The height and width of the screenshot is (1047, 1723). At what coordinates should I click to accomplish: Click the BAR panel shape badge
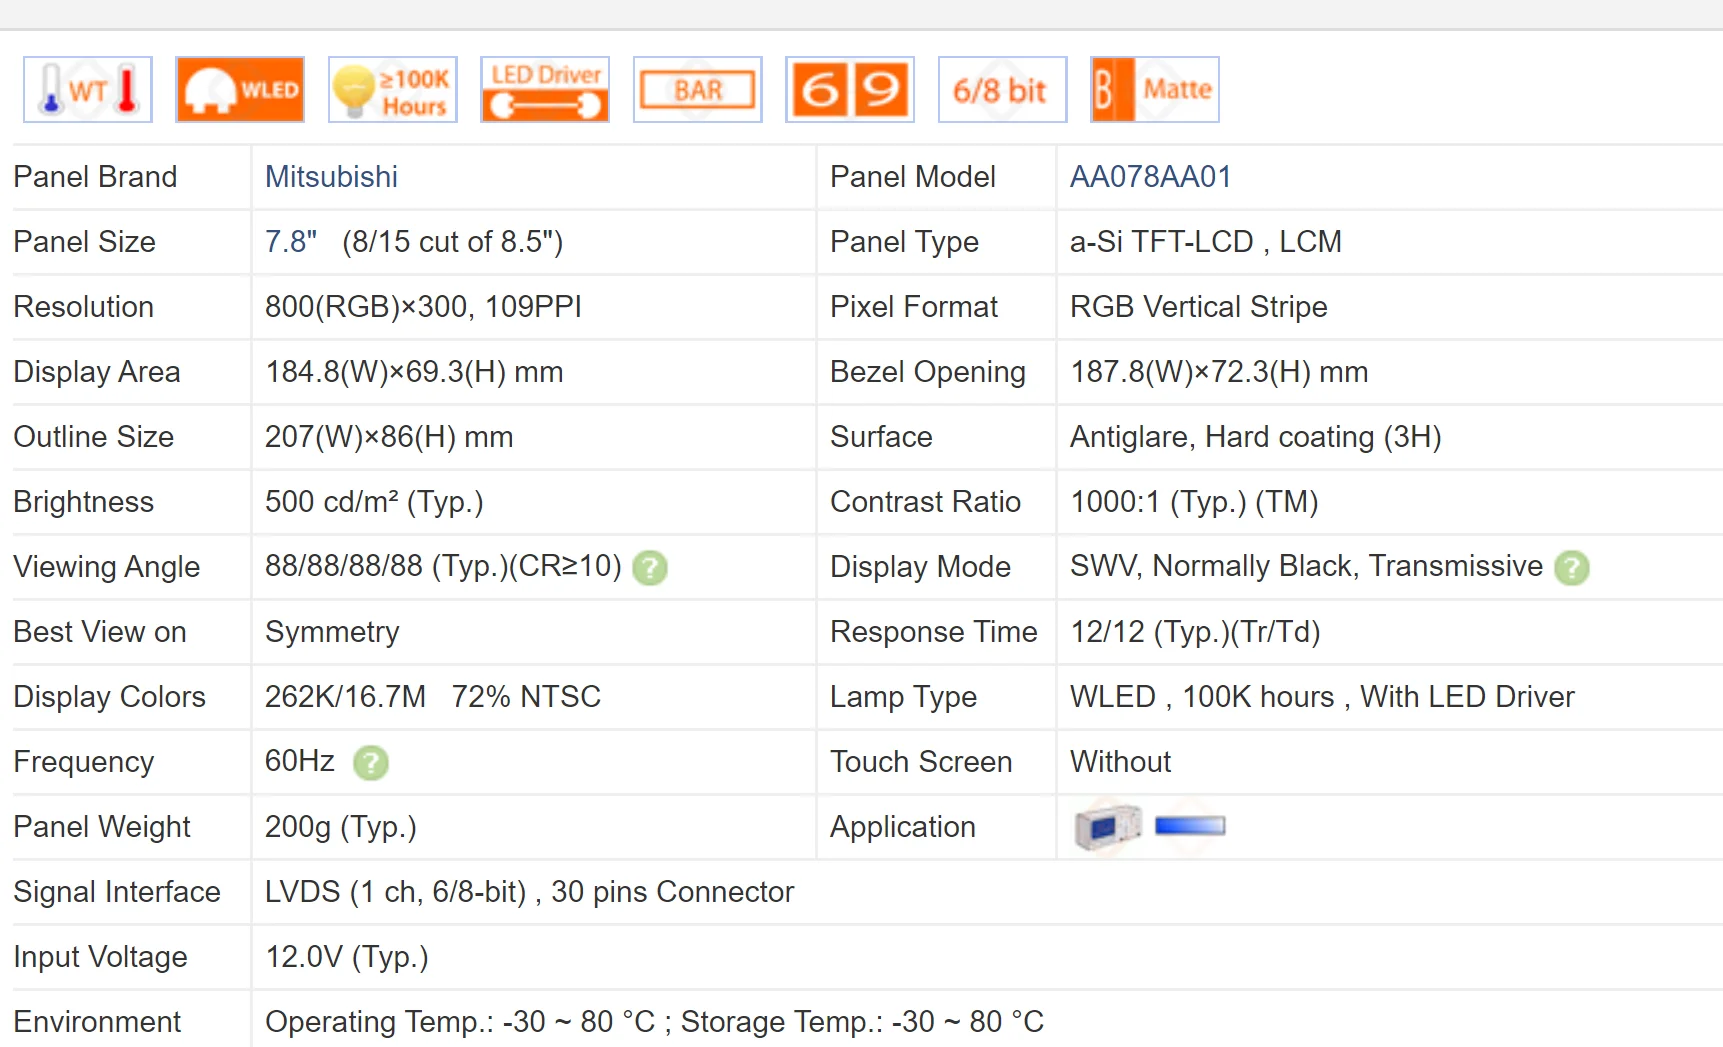pyautogui.click(x=698, y=90)
